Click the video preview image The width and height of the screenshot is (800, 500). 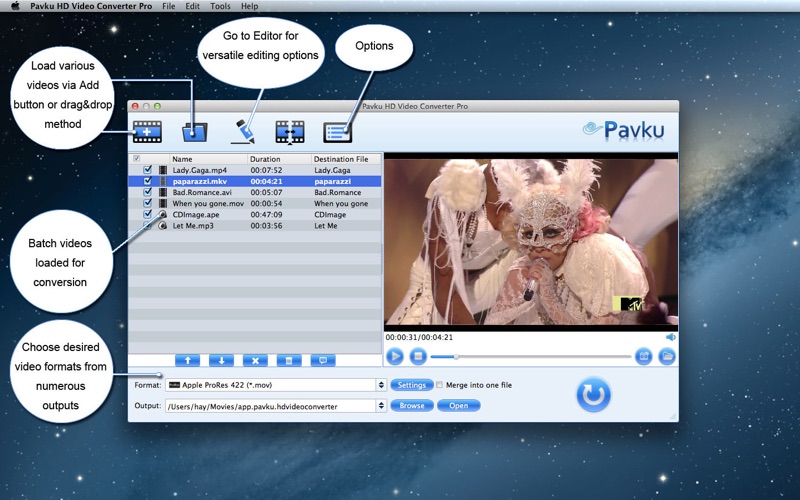click(x=531, y=241)
